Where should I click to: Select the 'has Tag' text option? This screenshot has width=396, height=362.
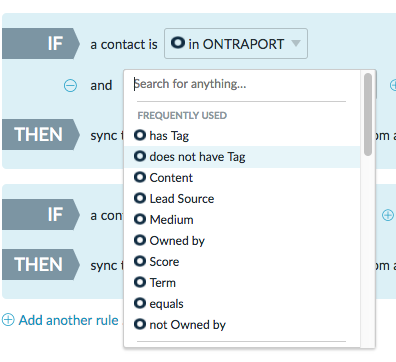coord(169,136)
